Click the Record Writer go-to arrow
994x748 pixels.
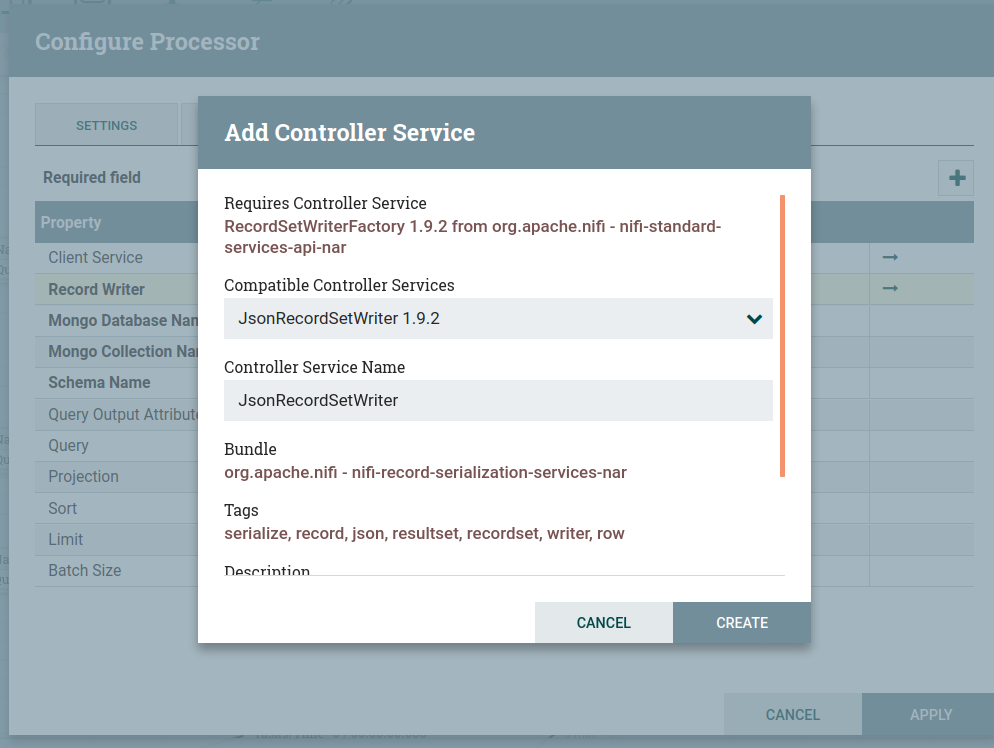[890, 289]
